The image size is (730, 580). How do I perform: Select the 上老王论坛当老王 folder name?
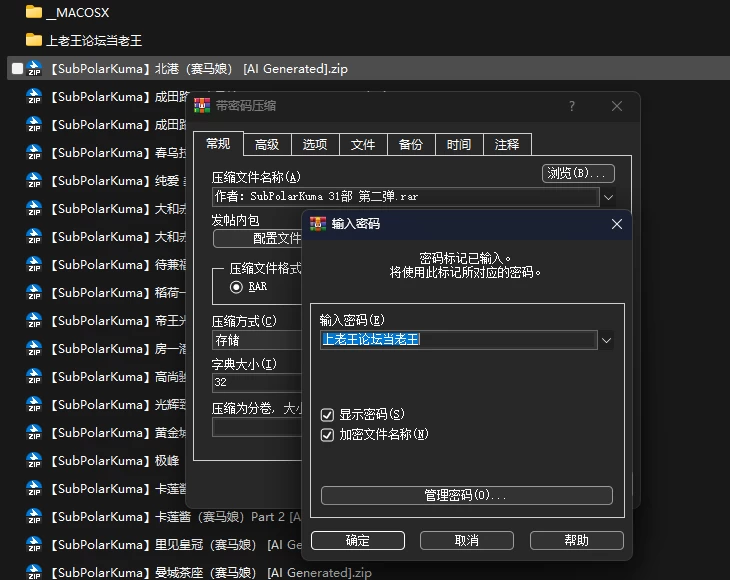[94, 41]
